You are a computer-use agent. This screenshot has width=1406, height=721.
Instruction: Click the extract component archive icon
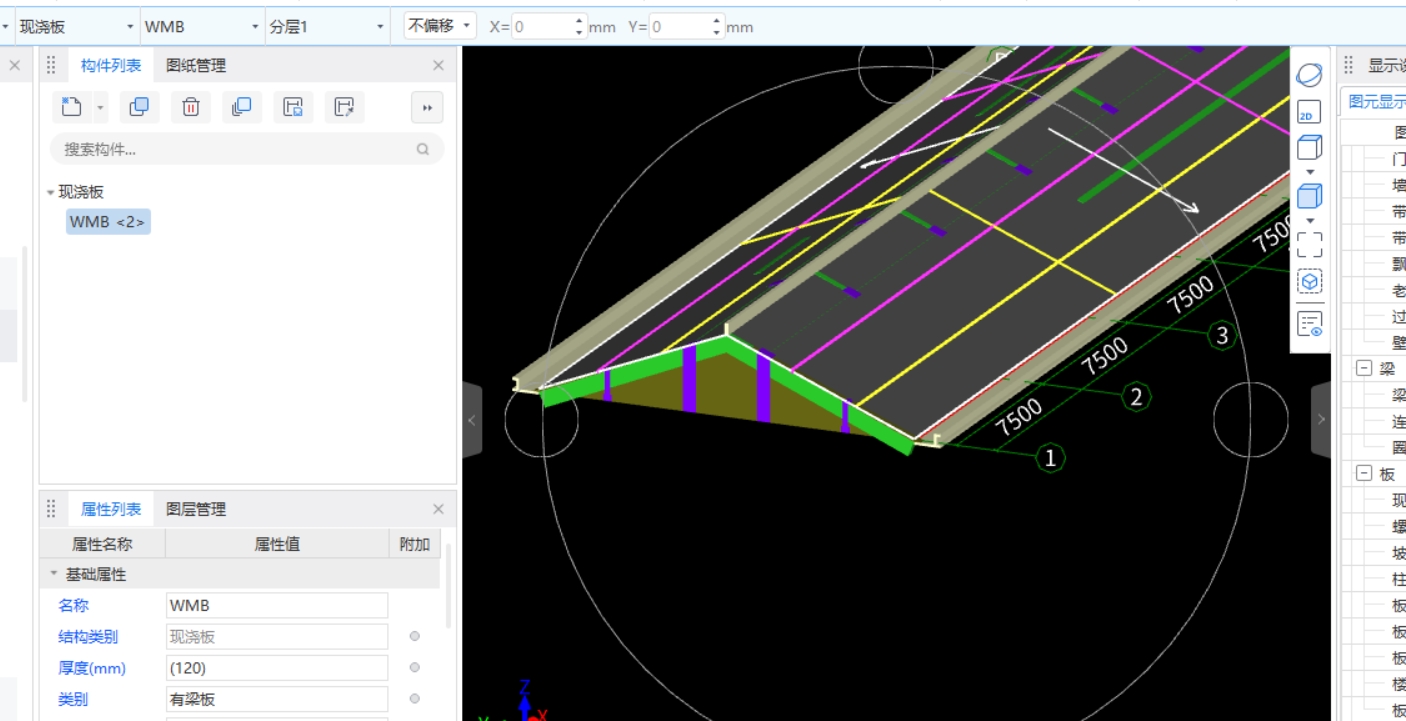(x=345, y=107)
